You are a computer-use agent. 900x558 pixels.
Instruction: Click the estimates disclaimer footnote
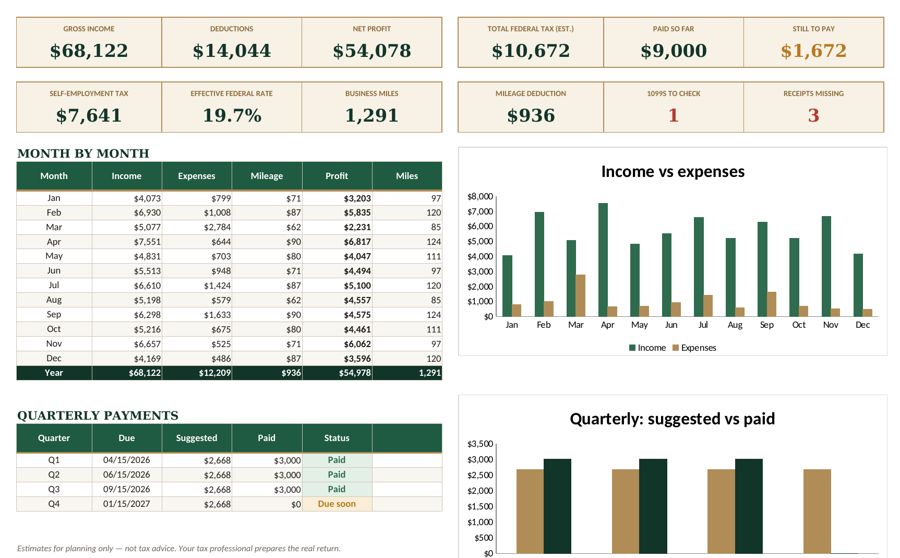(x=179, y=548)
